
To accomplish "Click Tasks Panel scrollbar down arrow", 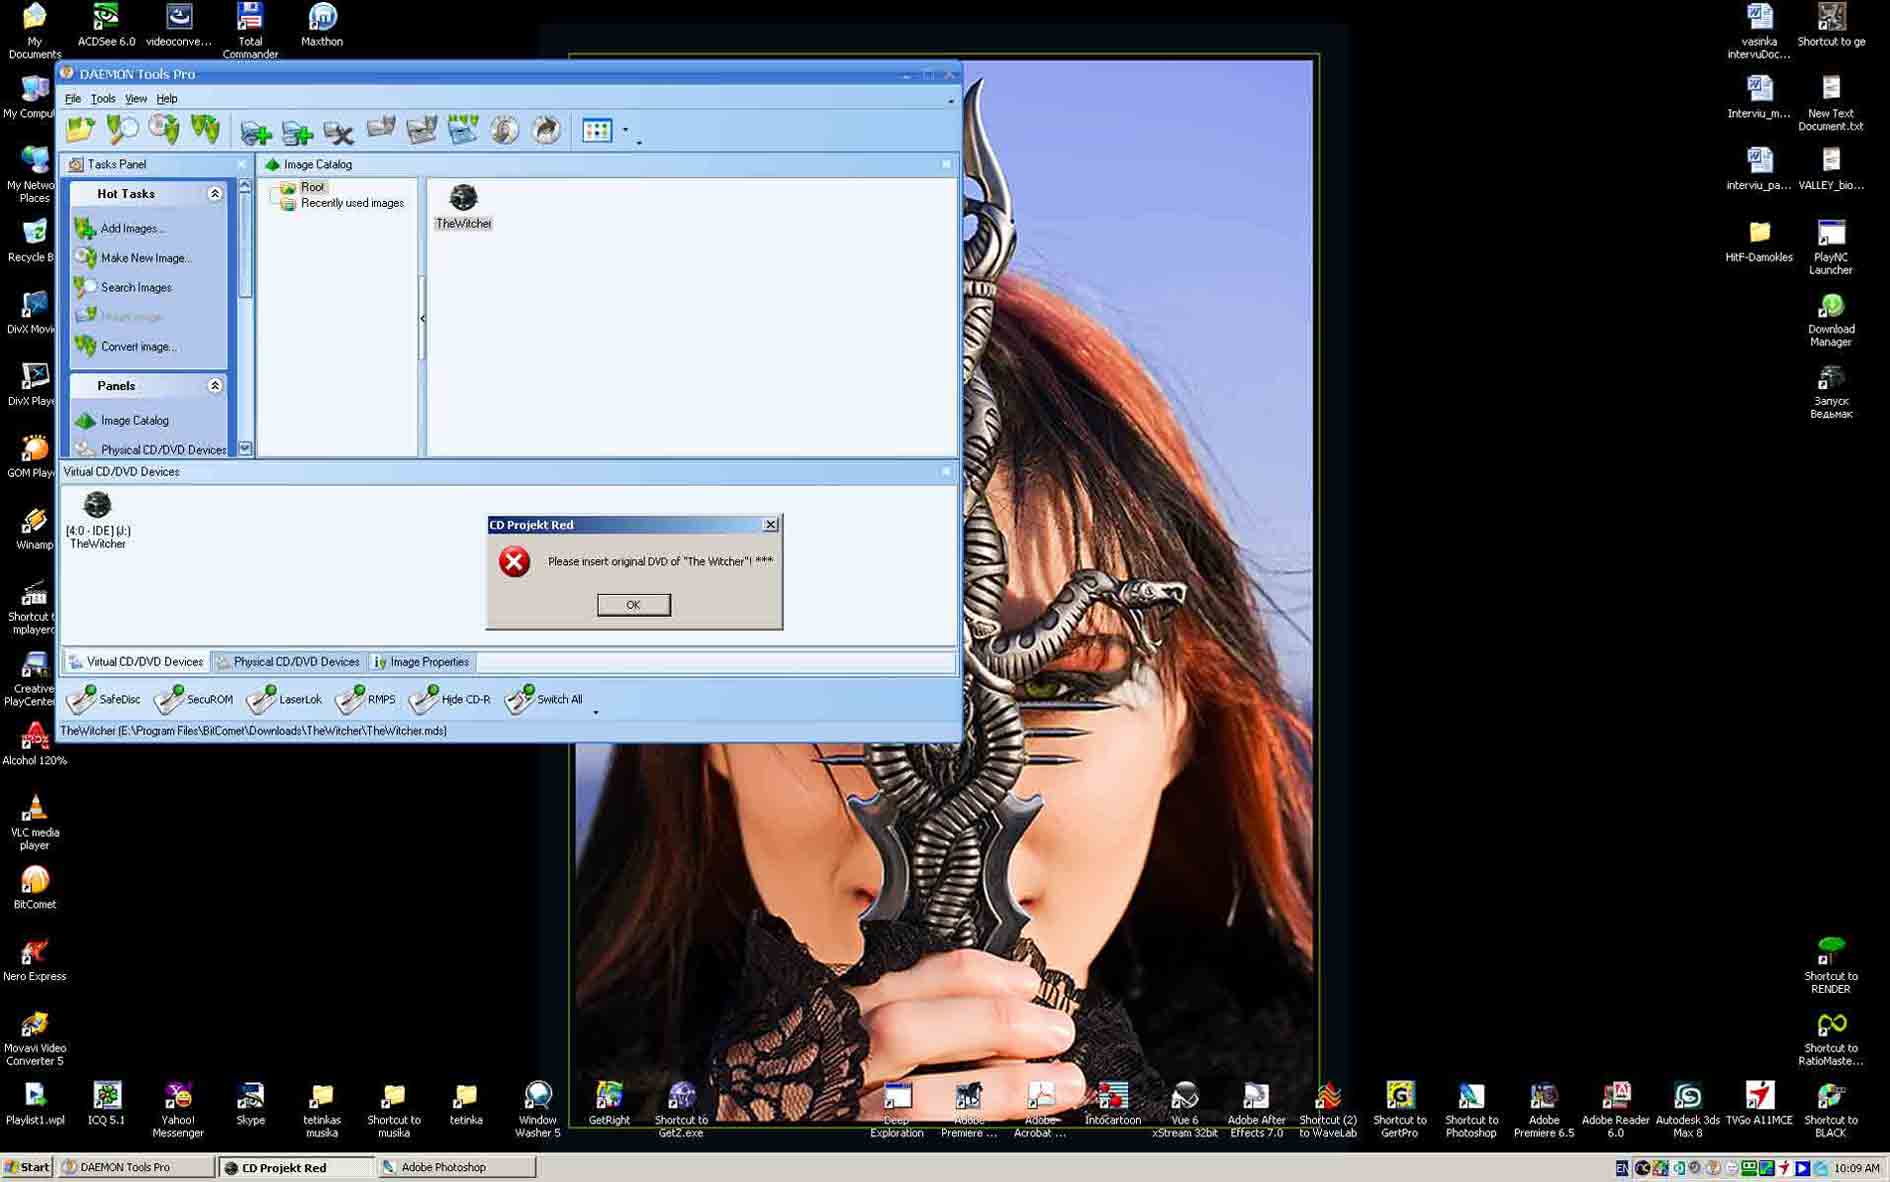I will coord(245,449).
